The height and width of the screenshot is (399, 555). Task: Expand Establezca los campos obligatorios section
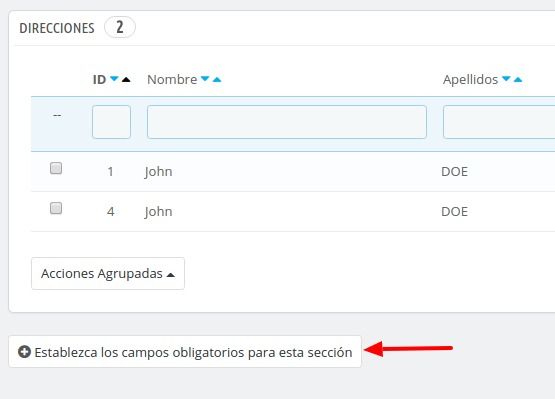tap(185, 352)
